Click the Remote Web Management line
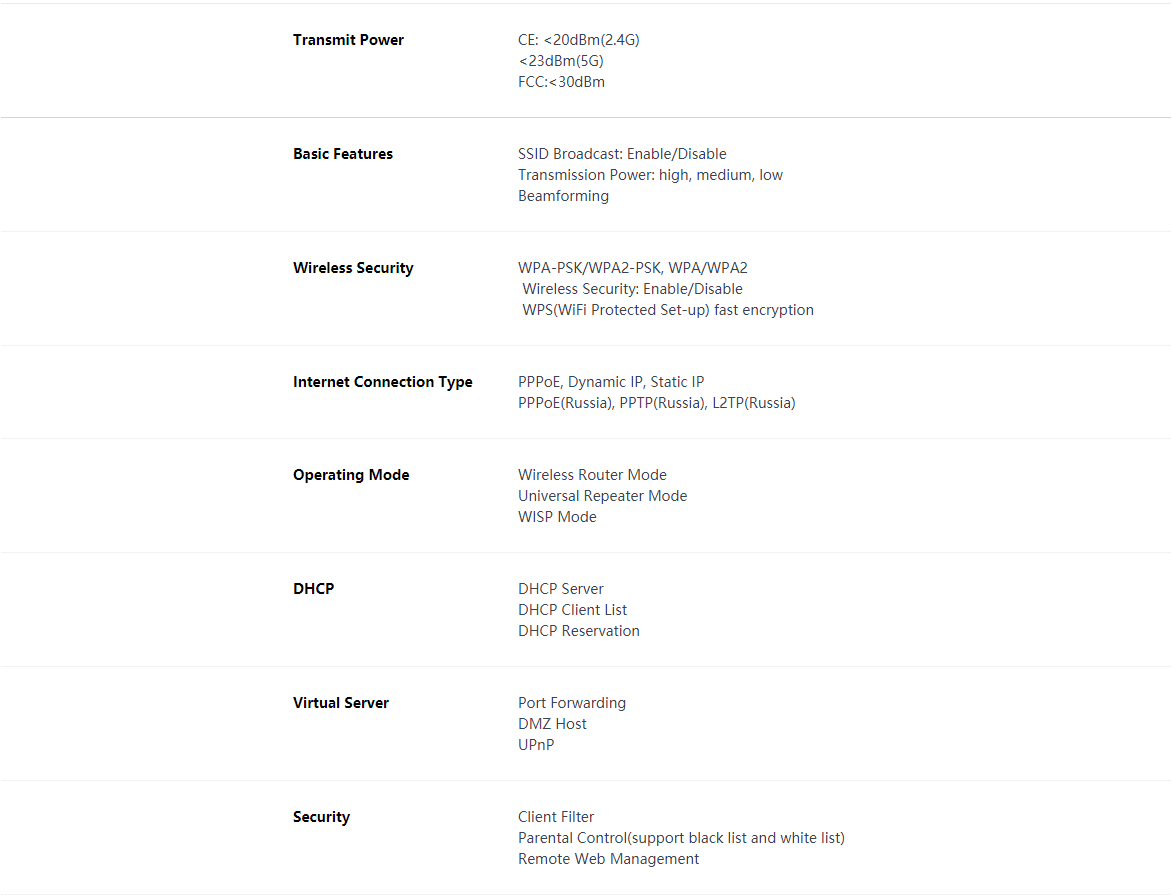The width and height of the screenshot is (1172, 895). tap(608, 859)
